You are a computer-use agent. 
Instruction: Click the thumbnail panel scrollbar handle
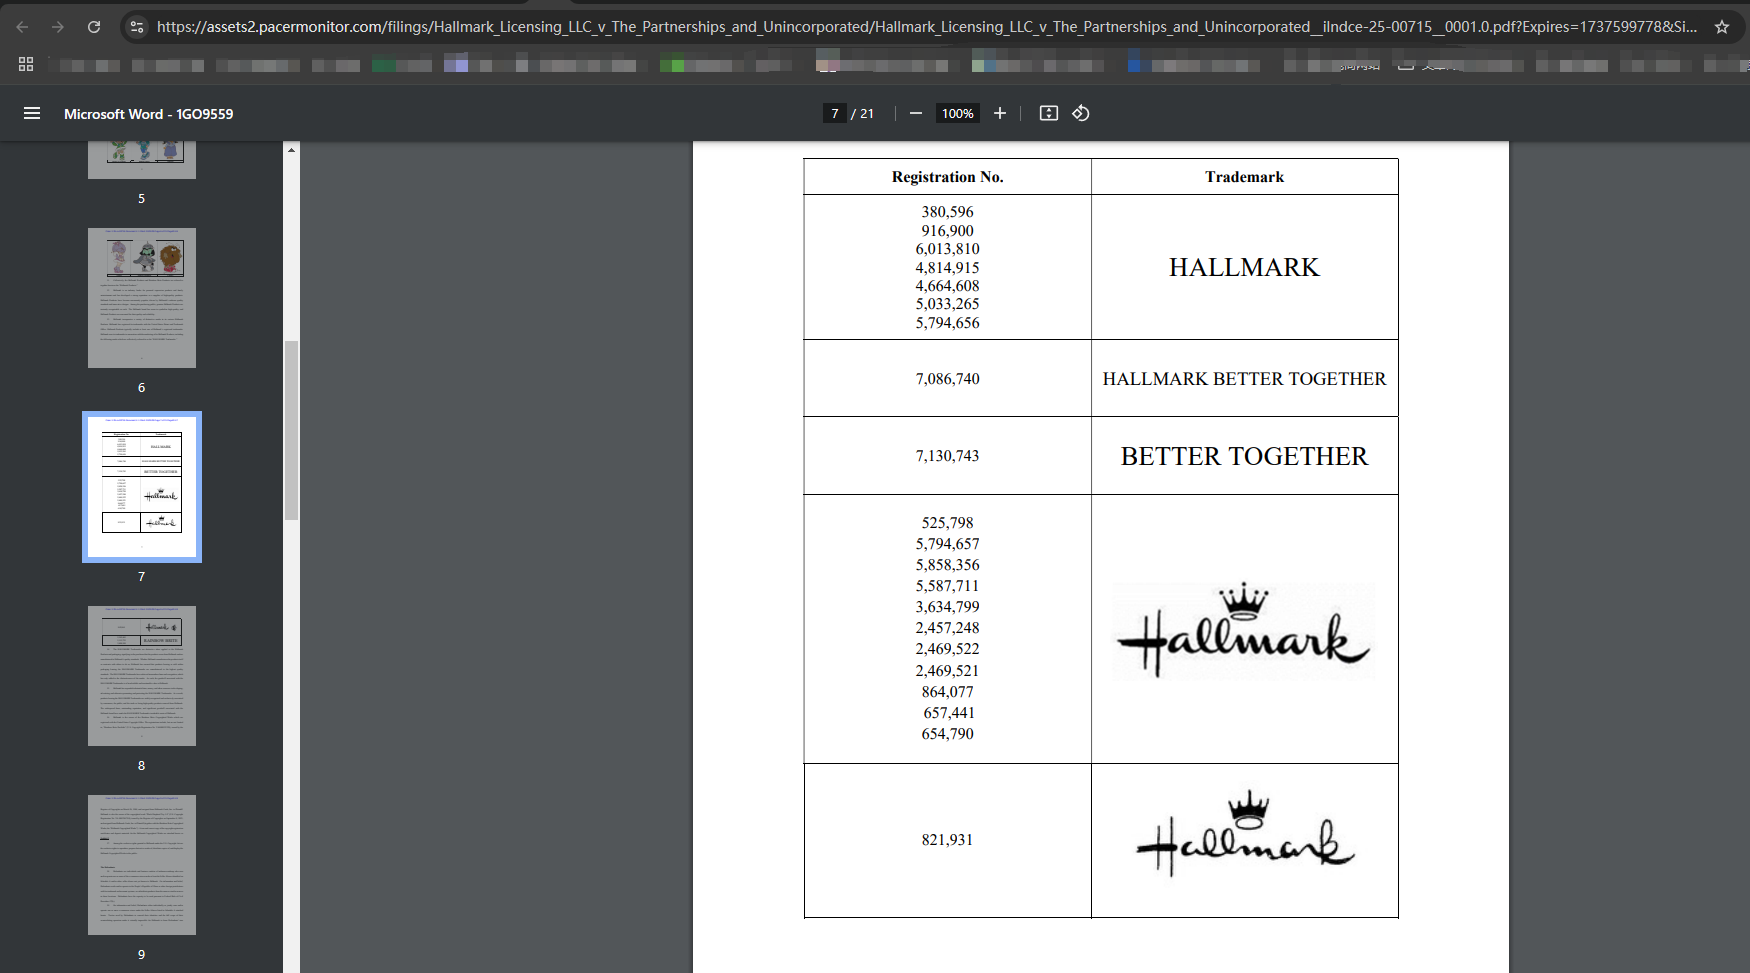291,430
